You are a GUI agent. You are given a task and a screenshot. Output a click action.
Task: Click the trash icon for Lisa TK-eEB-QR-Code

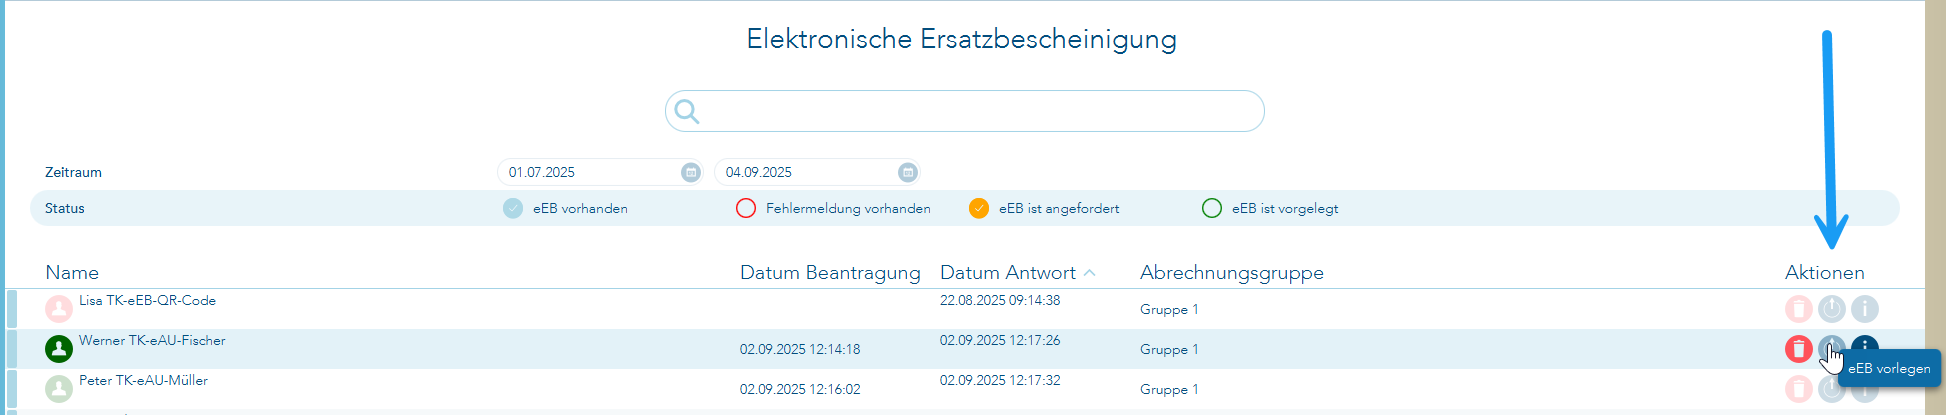1798,309
